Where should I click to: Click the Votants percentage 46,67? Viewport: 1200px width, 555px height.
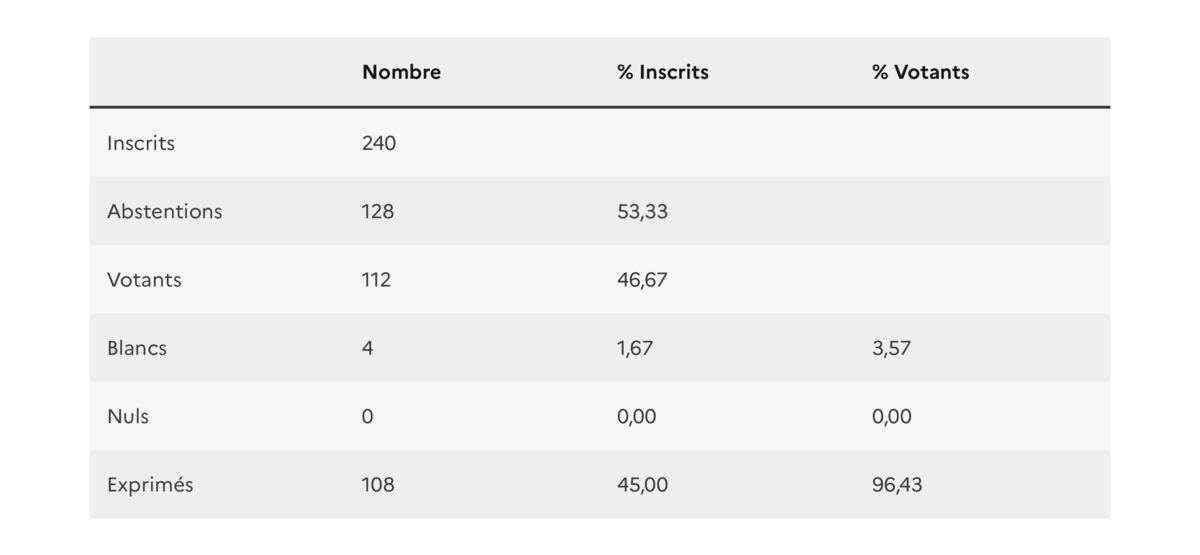tap(642, 280)
